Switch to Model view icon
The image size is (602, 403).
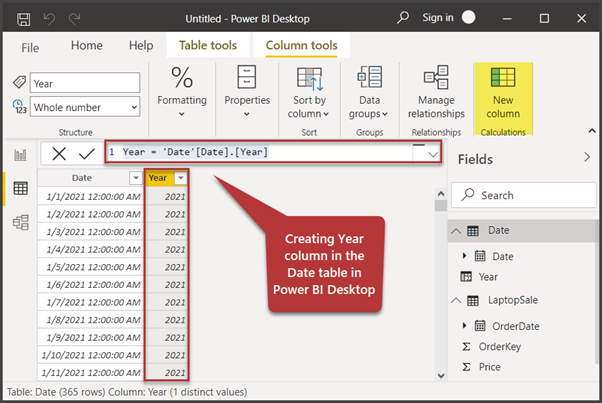[x=20, y=222]
